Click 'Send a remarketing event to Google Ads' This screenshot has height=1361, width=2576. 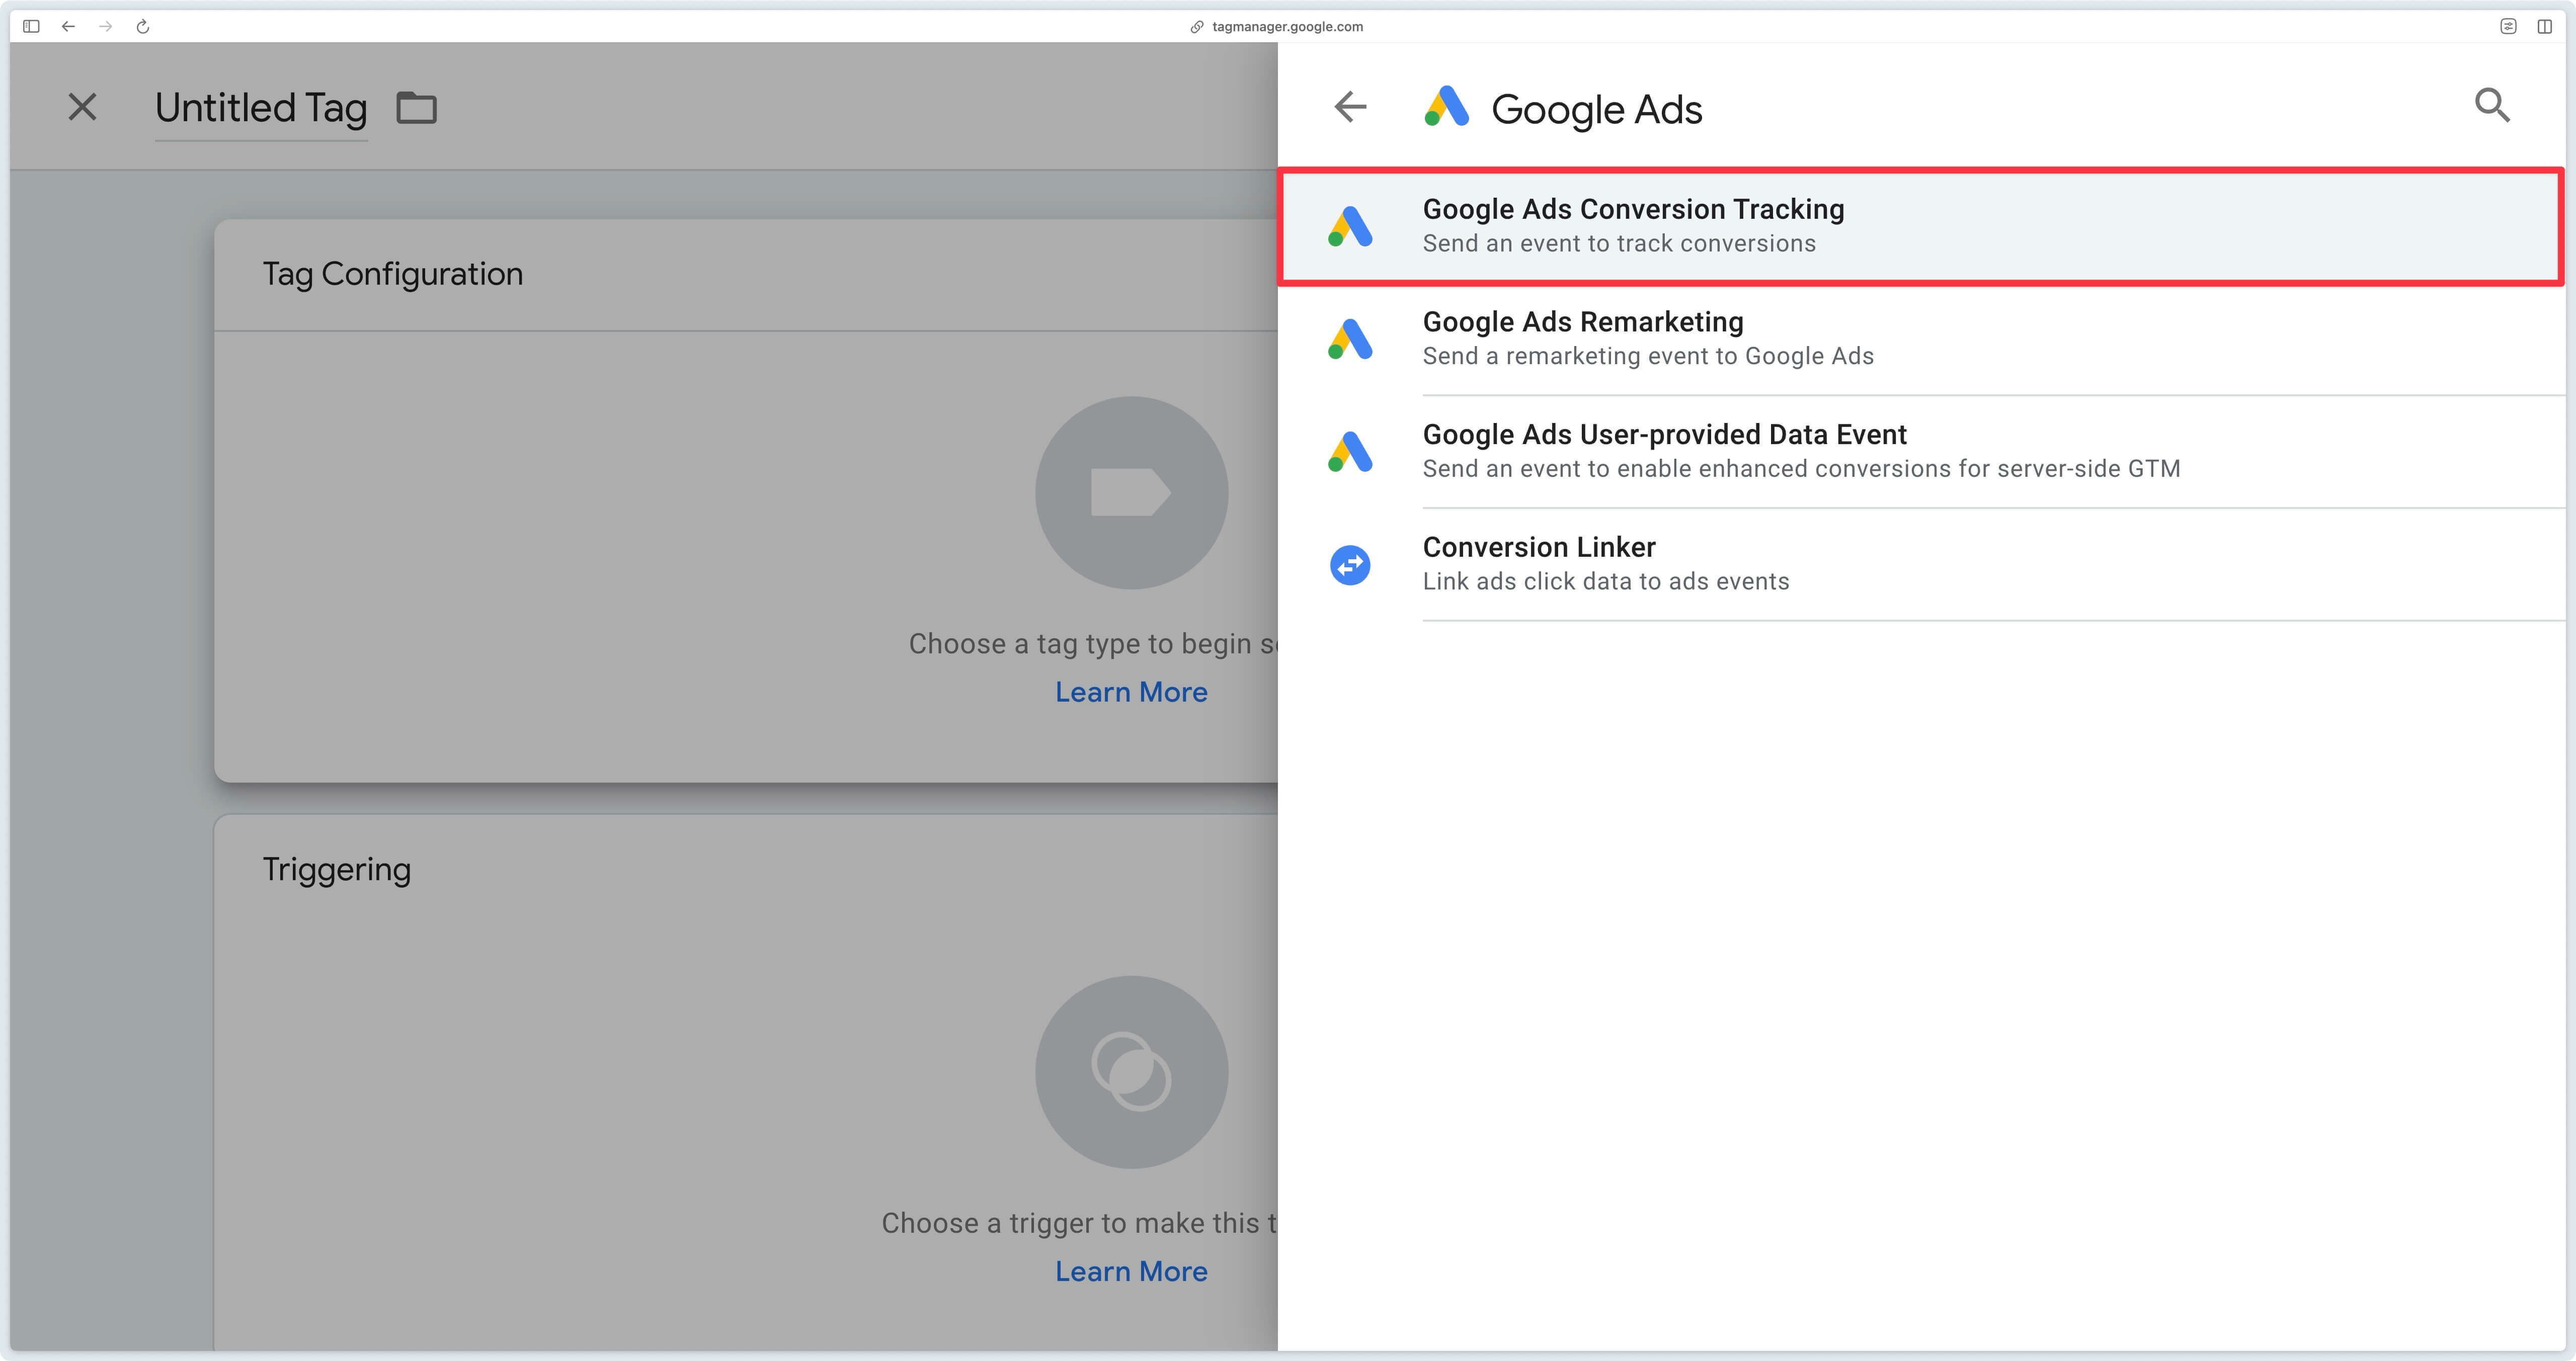pos(1648,356)
